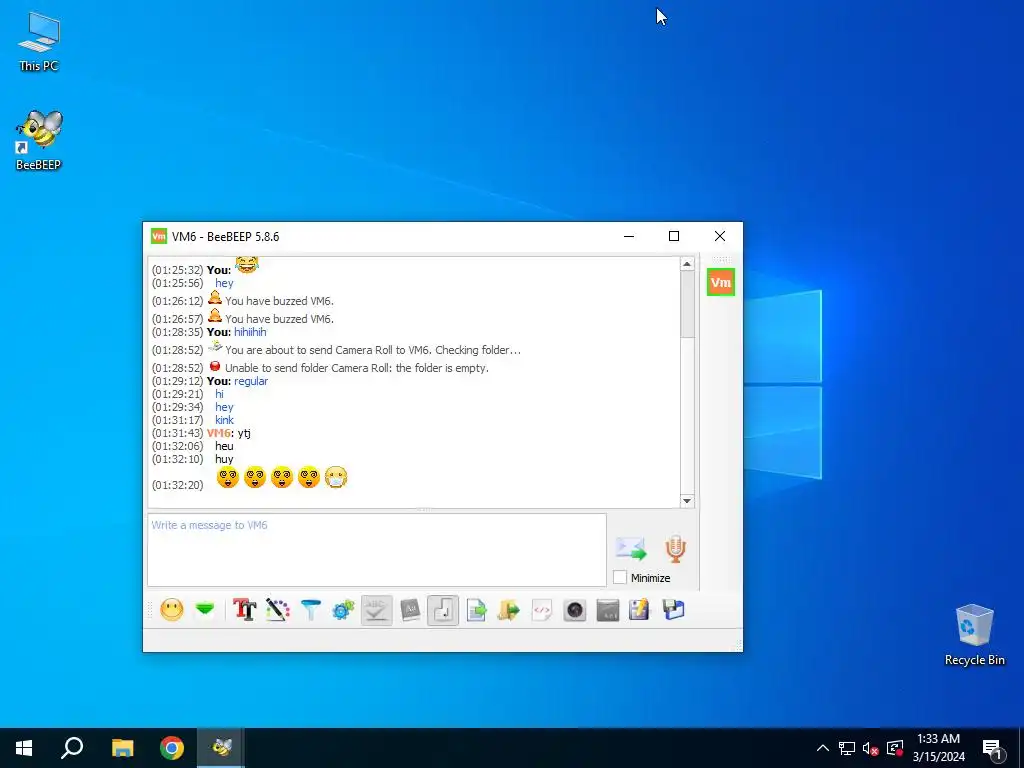Screen dimensions: 1024x768
Task: Open the font selection TT icon
Action: pyautogui.click(x=245, y=610)
